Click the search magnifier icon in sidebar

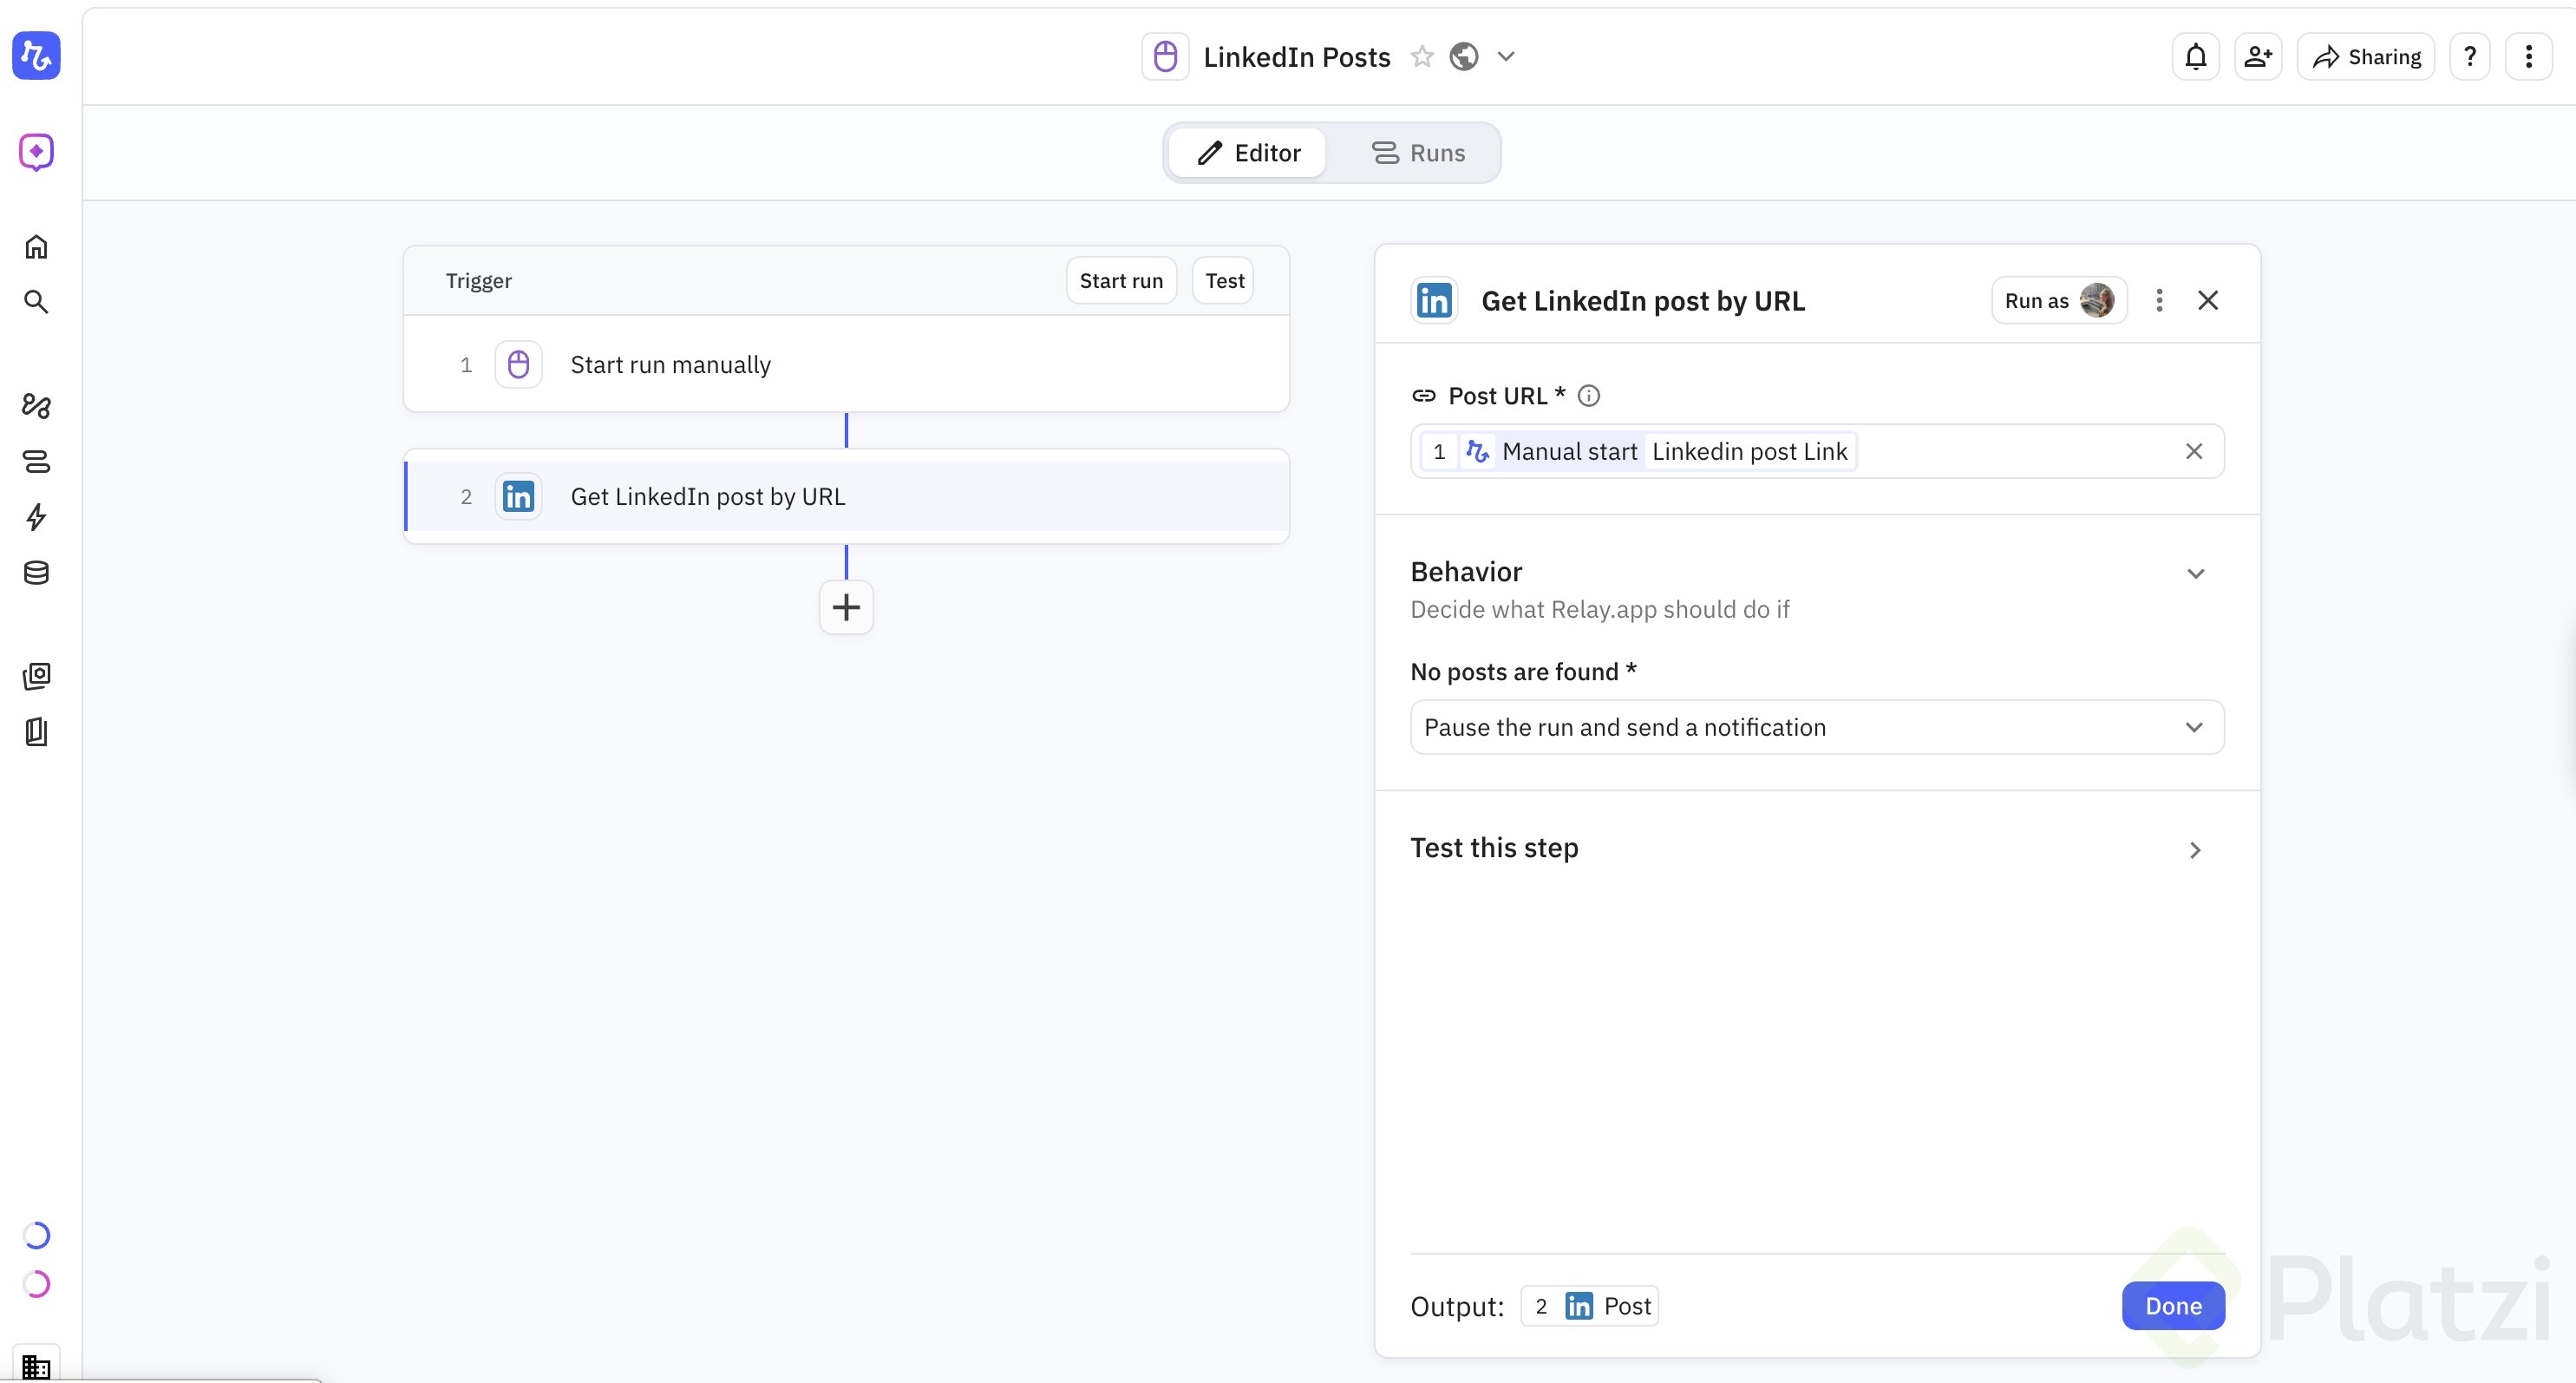coord(36,302)
